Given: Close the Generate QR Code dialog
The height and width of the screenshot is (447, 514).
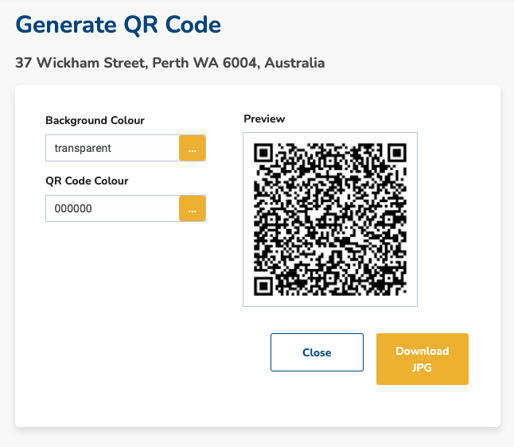Looking at the screenshot, I should point(317,352).
